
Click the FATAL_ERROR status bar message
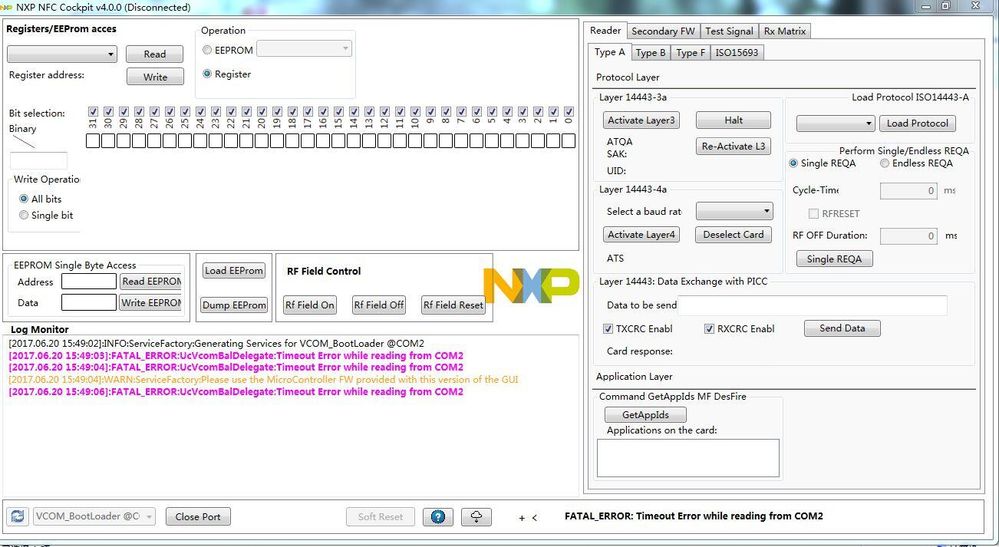[x=694, y=516]
